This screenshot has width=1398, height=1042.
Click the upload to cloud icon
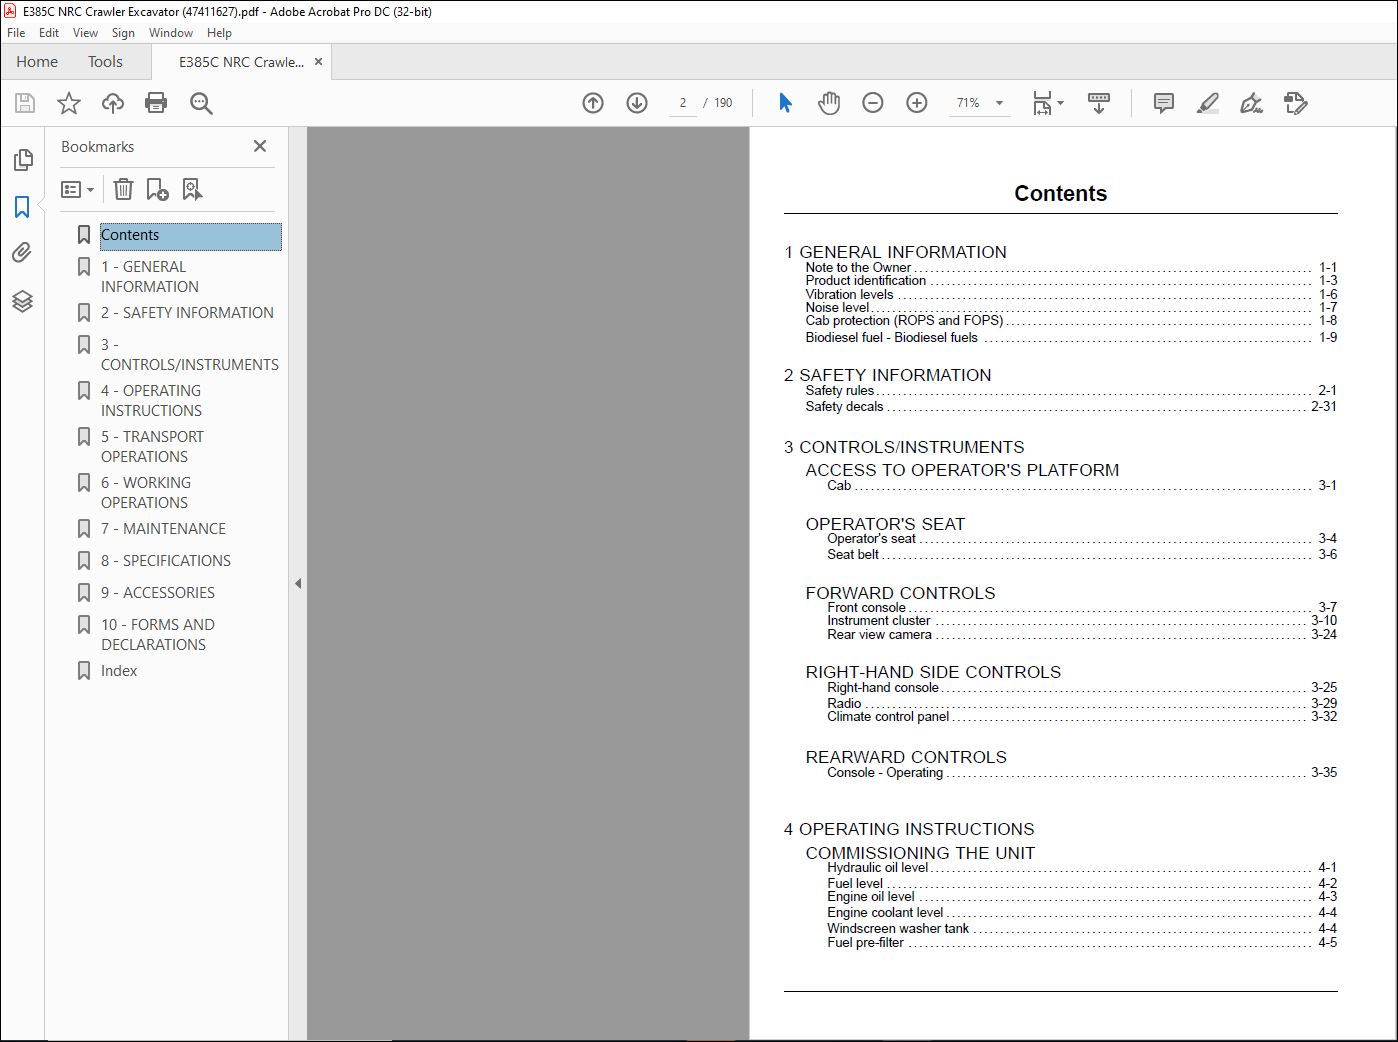point(113,103)
